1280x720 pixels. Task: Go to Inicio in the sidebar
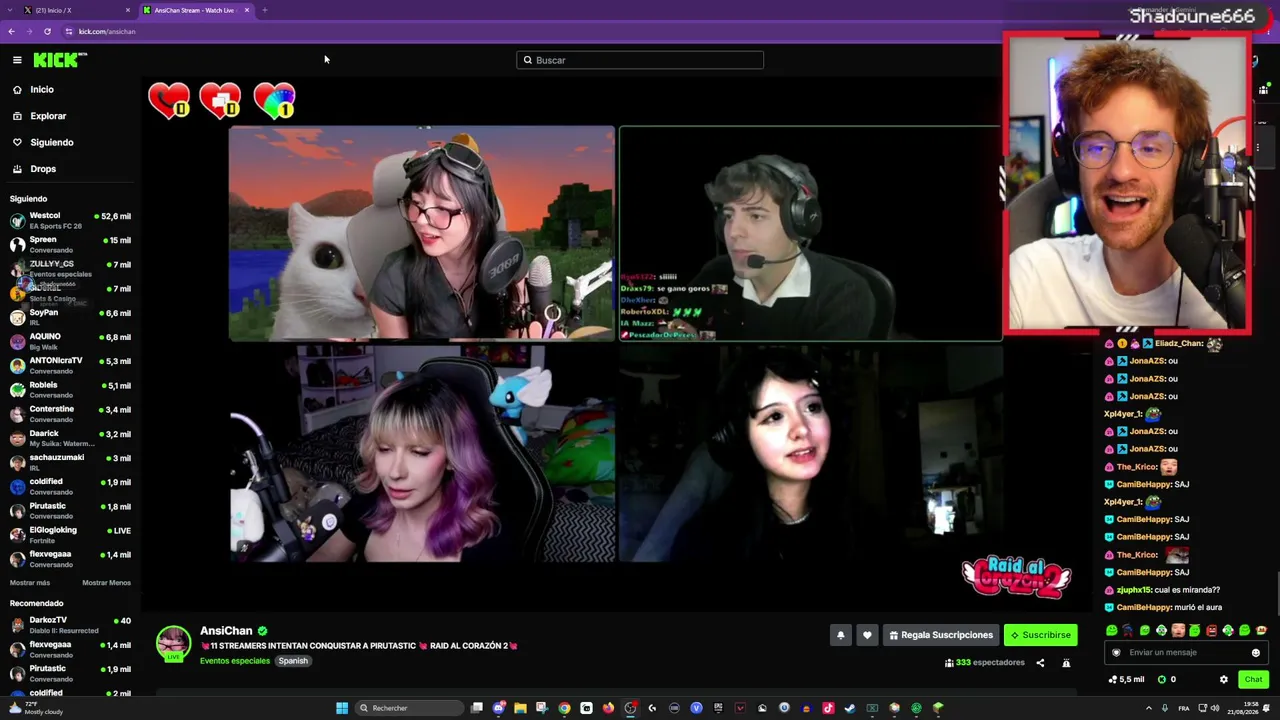(33, 90)
